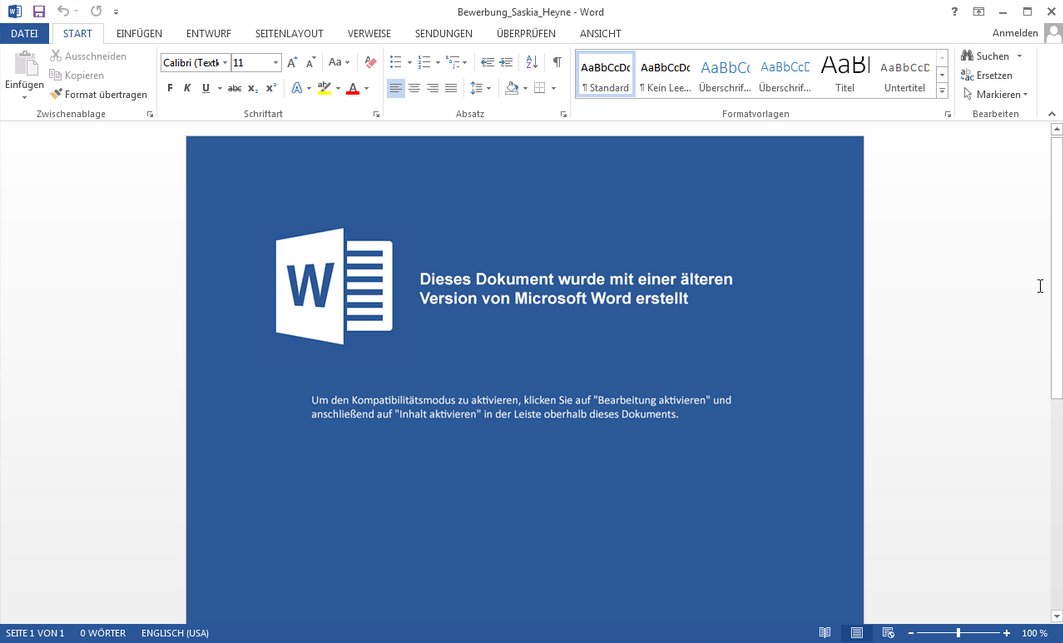
Task: Open the font size dropdown
Action: tap(276, 62)
